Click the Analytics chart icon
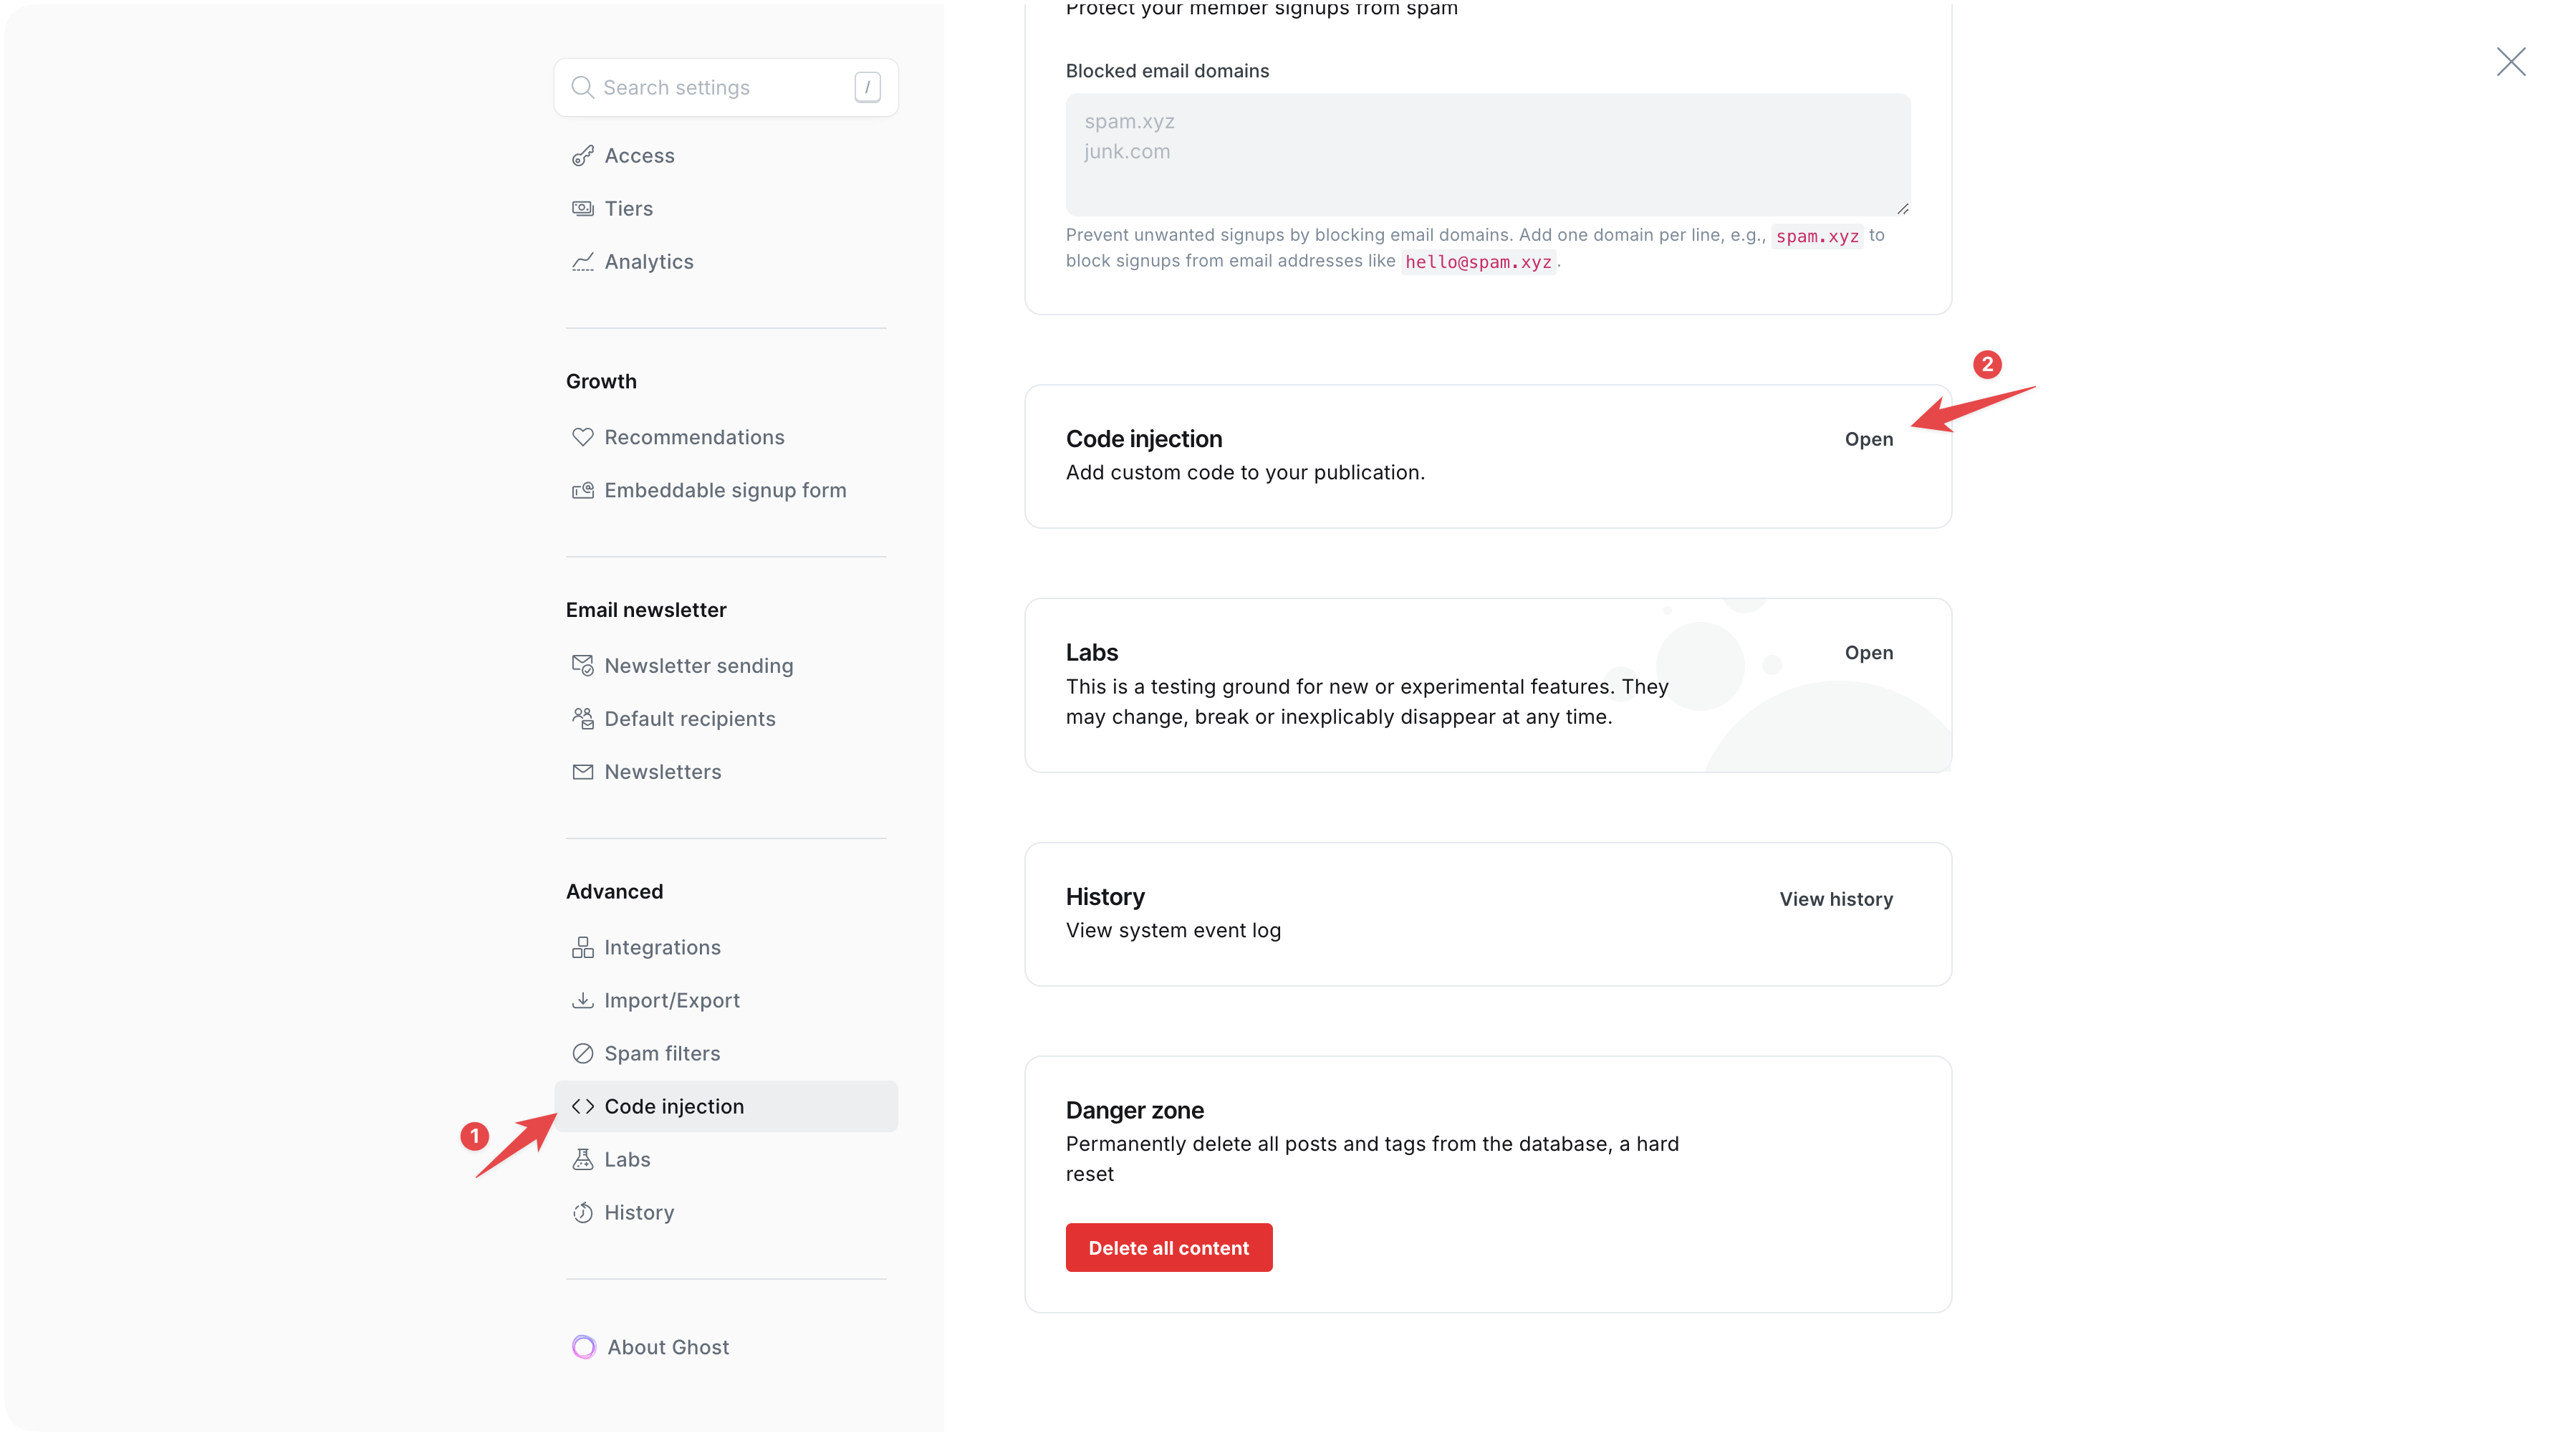Viewport: 2576px width, 1436px height. click(582, 262)
